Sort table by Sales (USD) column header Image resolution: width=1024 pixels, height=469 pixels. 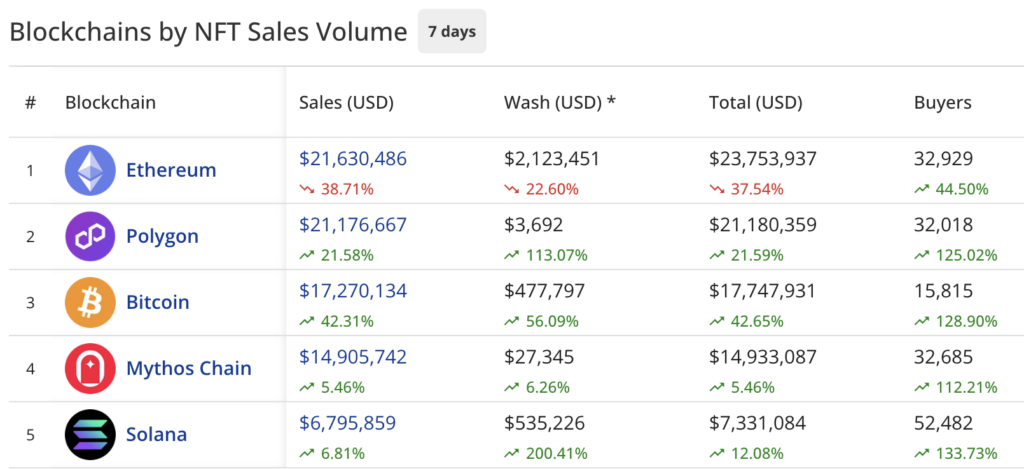[346, 102]
